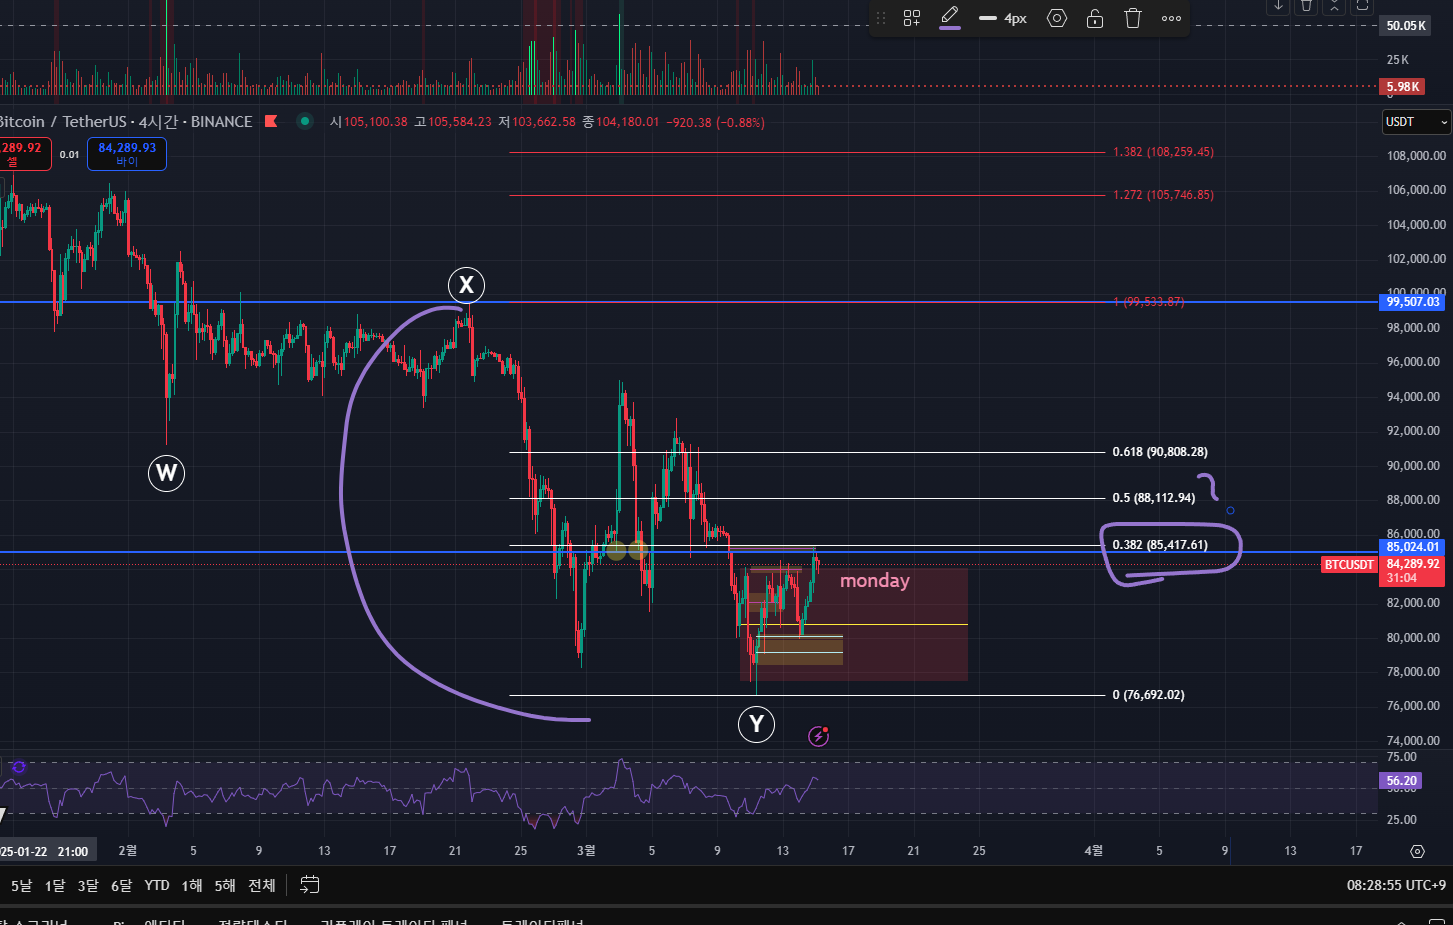The height and width of the screenshot is (925, 1453).
Task: Select the 5해 time range
Action: 225,885
